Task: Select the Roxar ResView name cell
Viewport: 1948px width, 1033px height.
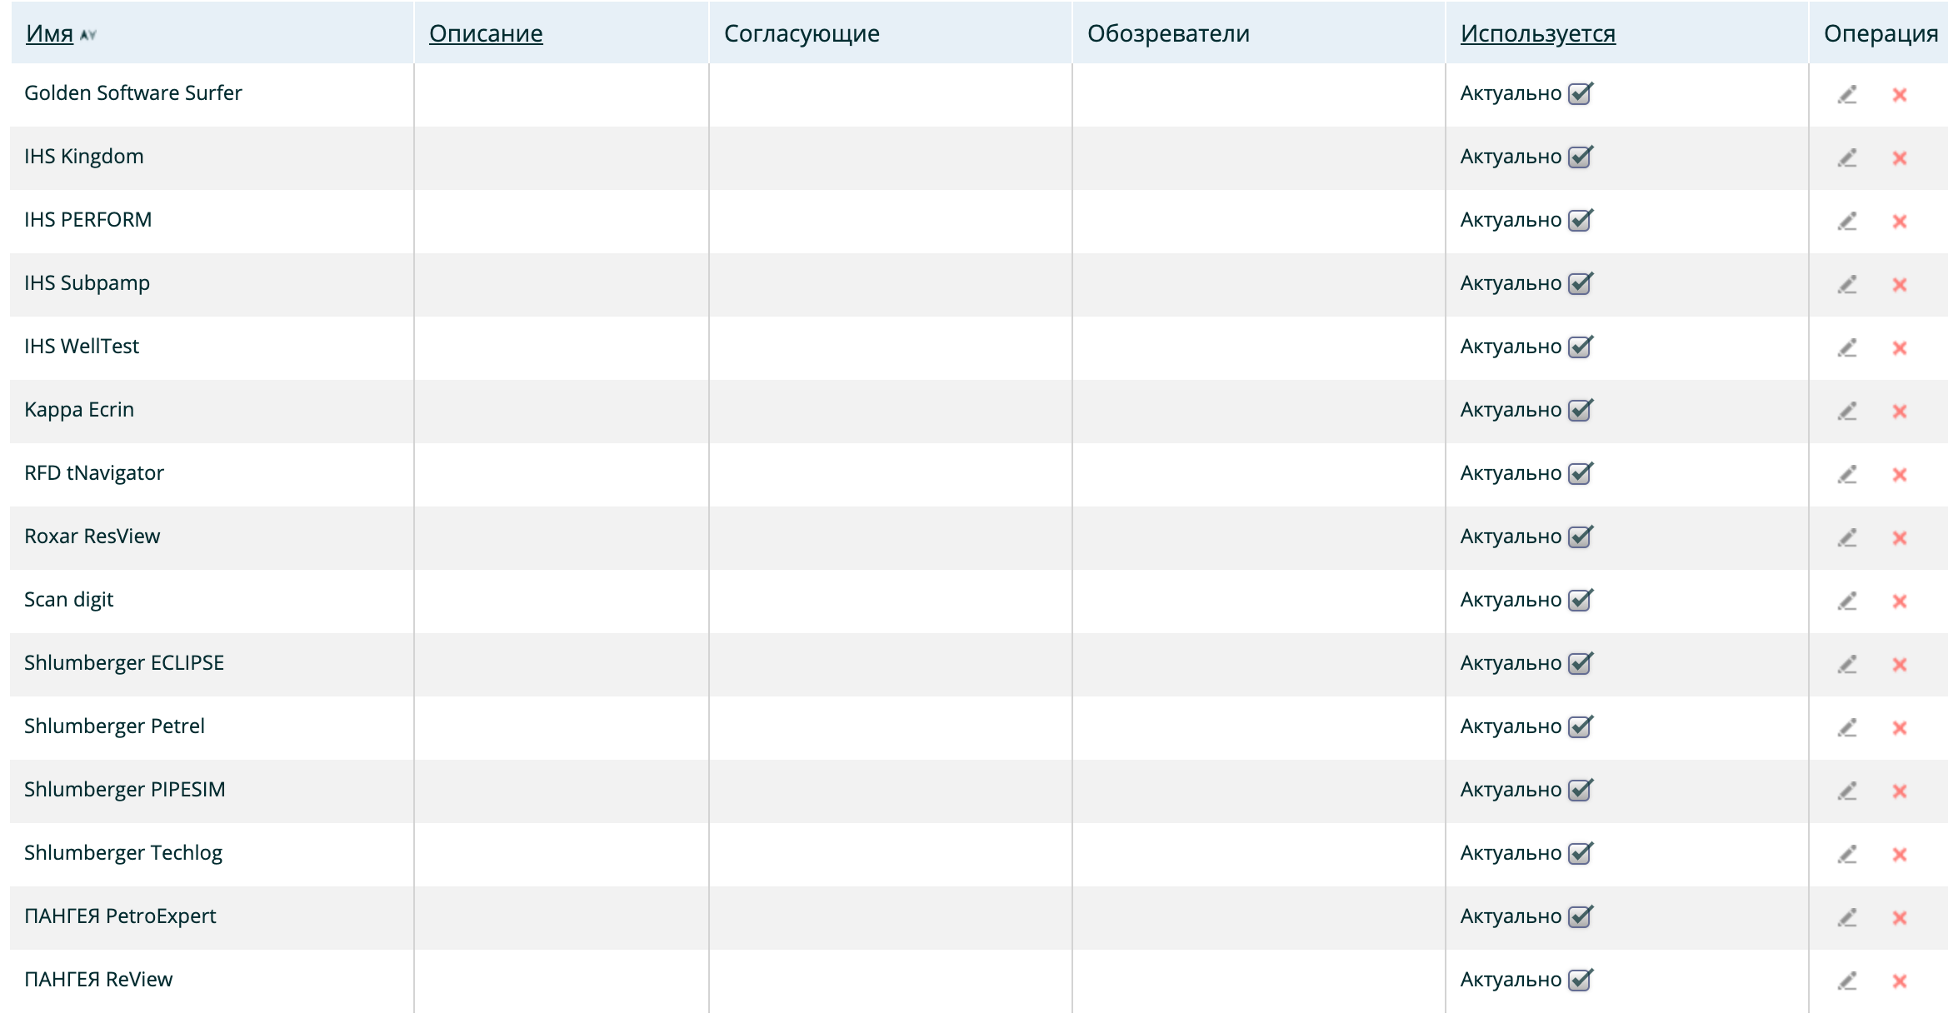Action: click(212, 536)
